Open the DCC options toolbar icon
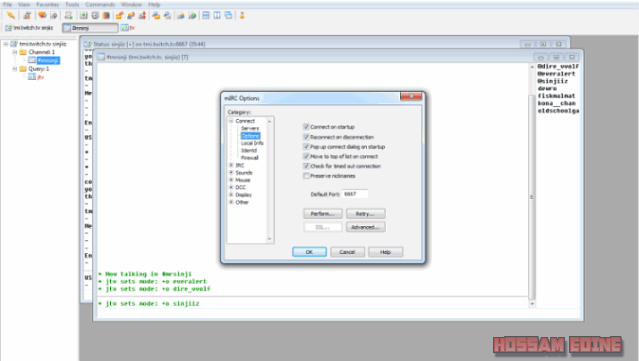Screen dimensions: 639x361 [x=142, y=15]
